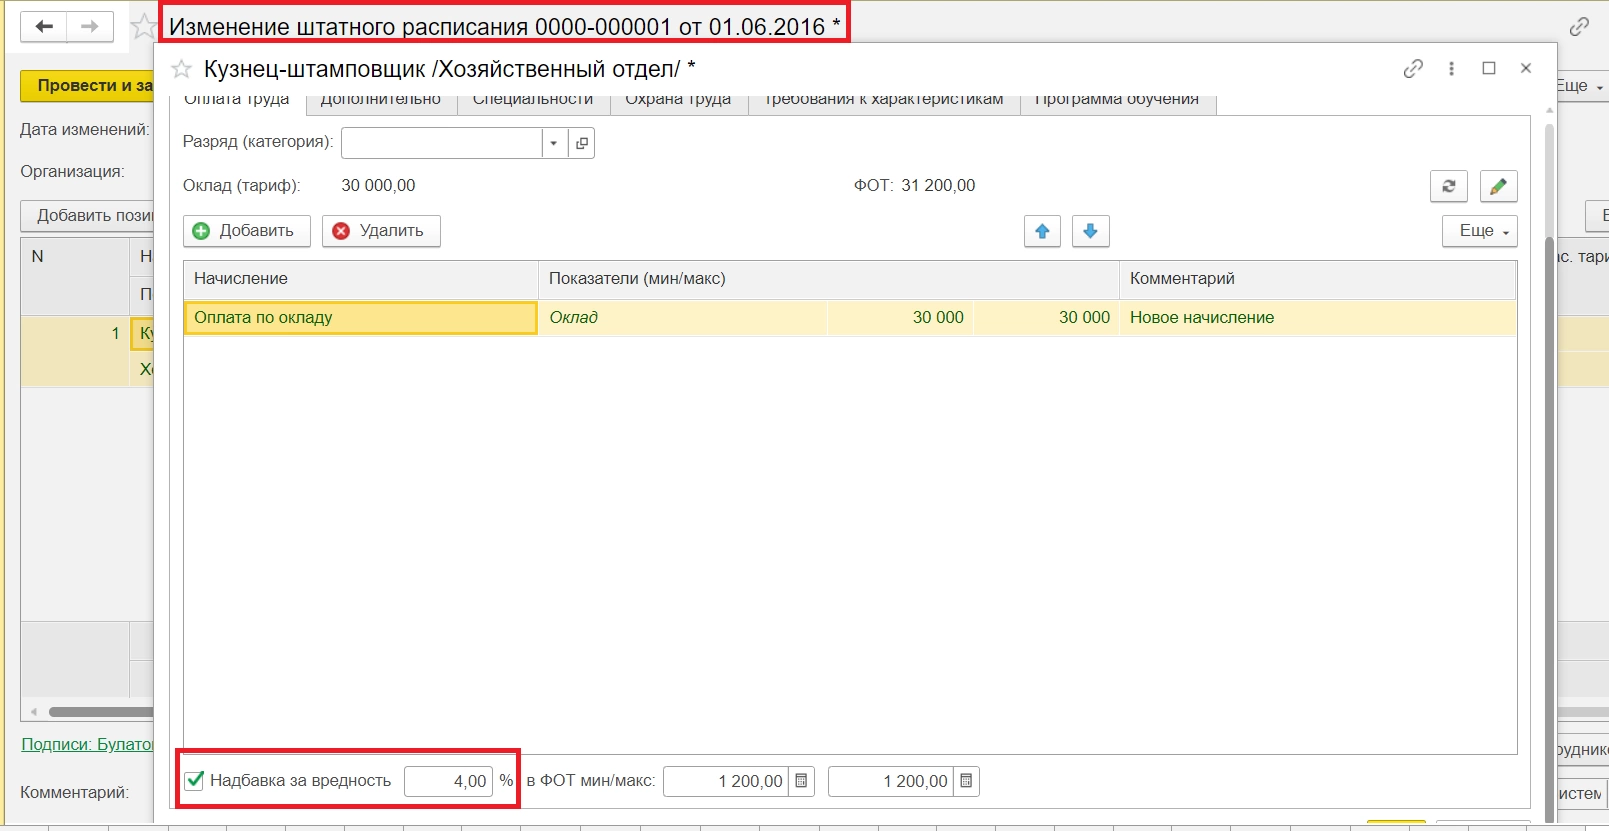The image size is (1609, 831).
Task: Refresh the ФОТ calculation
Action: 1449,186
